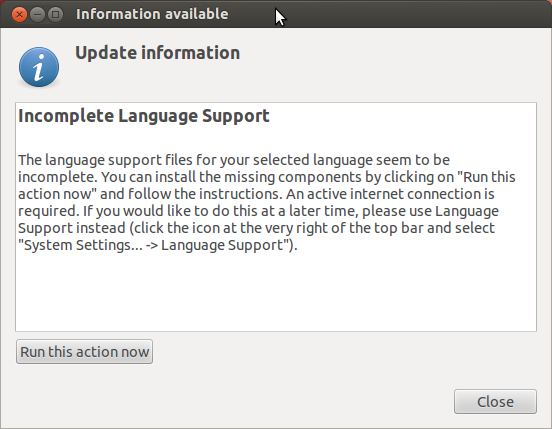The width and height of the screenshot is (552, 429).
Task: Click the blank dialog area between the two buttons
Action: point(303,378)
